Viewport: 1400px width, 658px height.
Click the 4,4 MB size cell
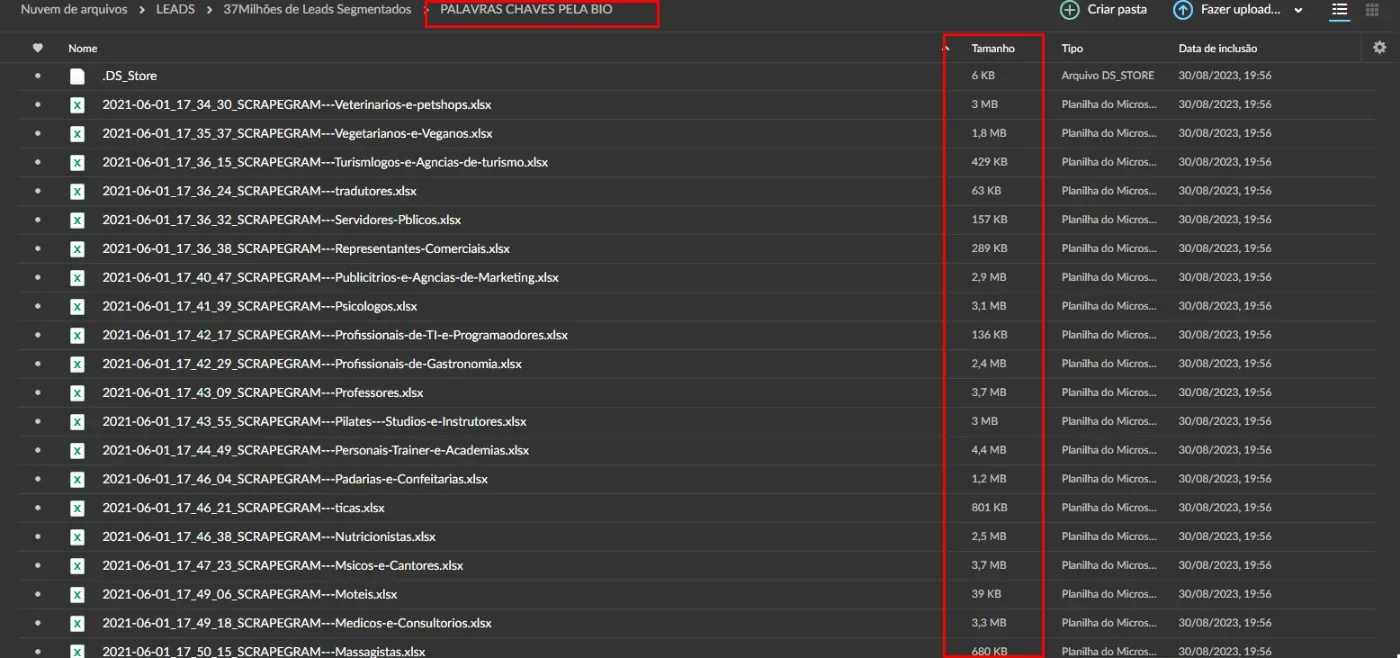tap(989, 450)
